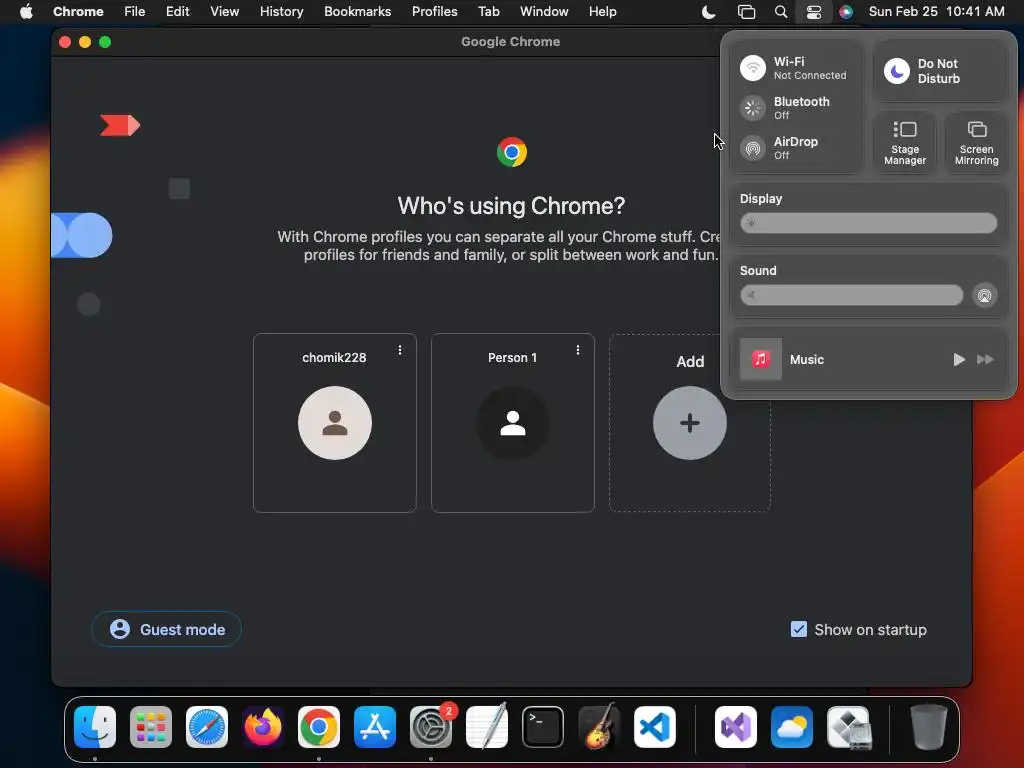Open Screen Mirroring options
The image size is (1024, 768).
(976, 142)
